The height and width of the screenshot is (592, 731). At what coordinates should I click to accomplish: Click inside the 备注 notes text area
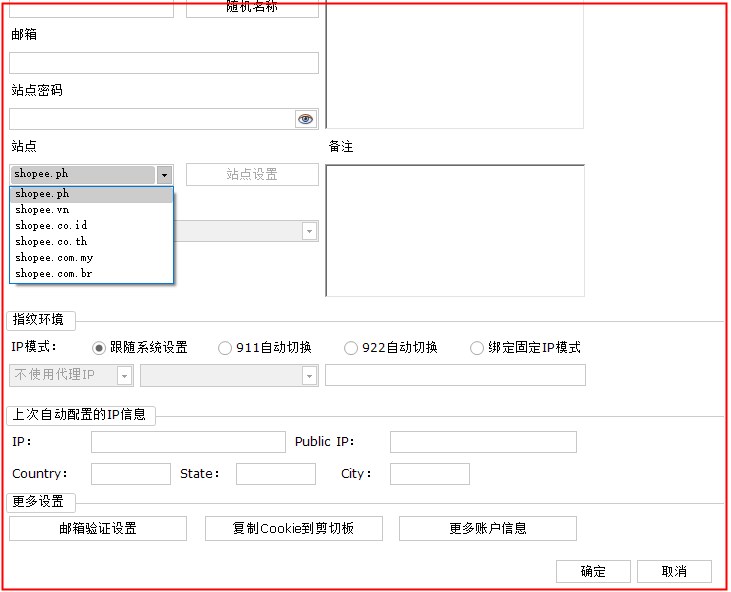tap(455, 231)
